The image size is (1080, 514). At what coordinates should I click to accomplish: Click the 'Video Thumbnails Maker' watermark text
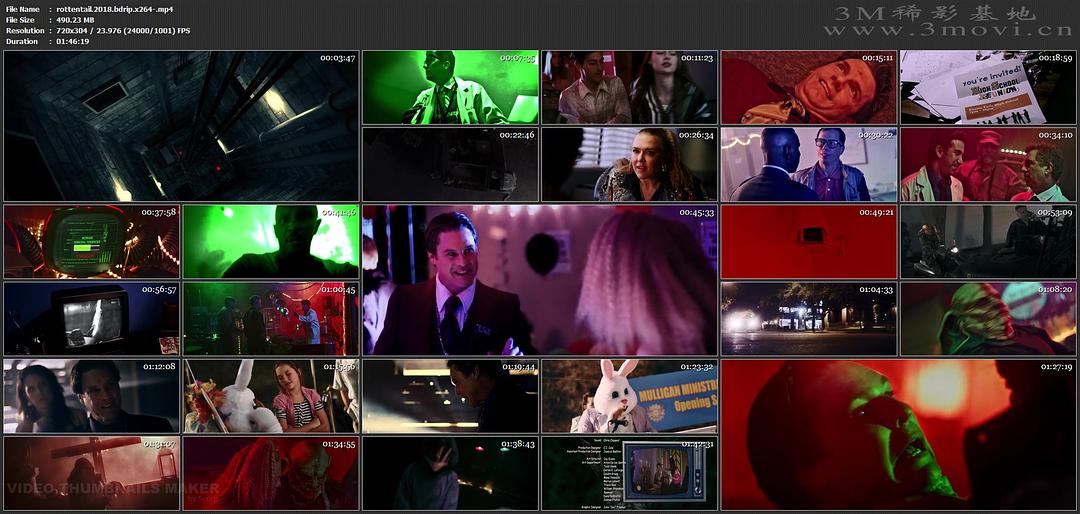[113, 489]
